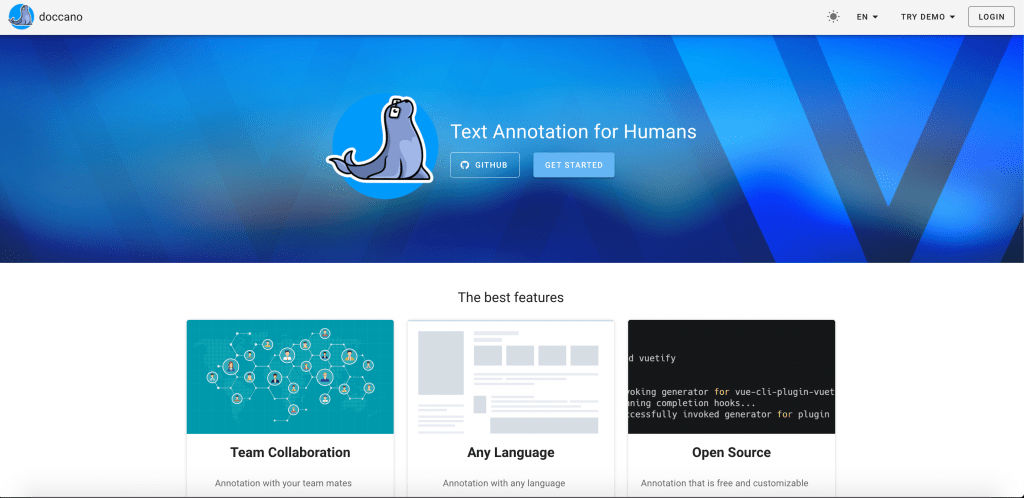Click the Open Source terminal image
The image size is (1024, 498).
coord(731,377)
